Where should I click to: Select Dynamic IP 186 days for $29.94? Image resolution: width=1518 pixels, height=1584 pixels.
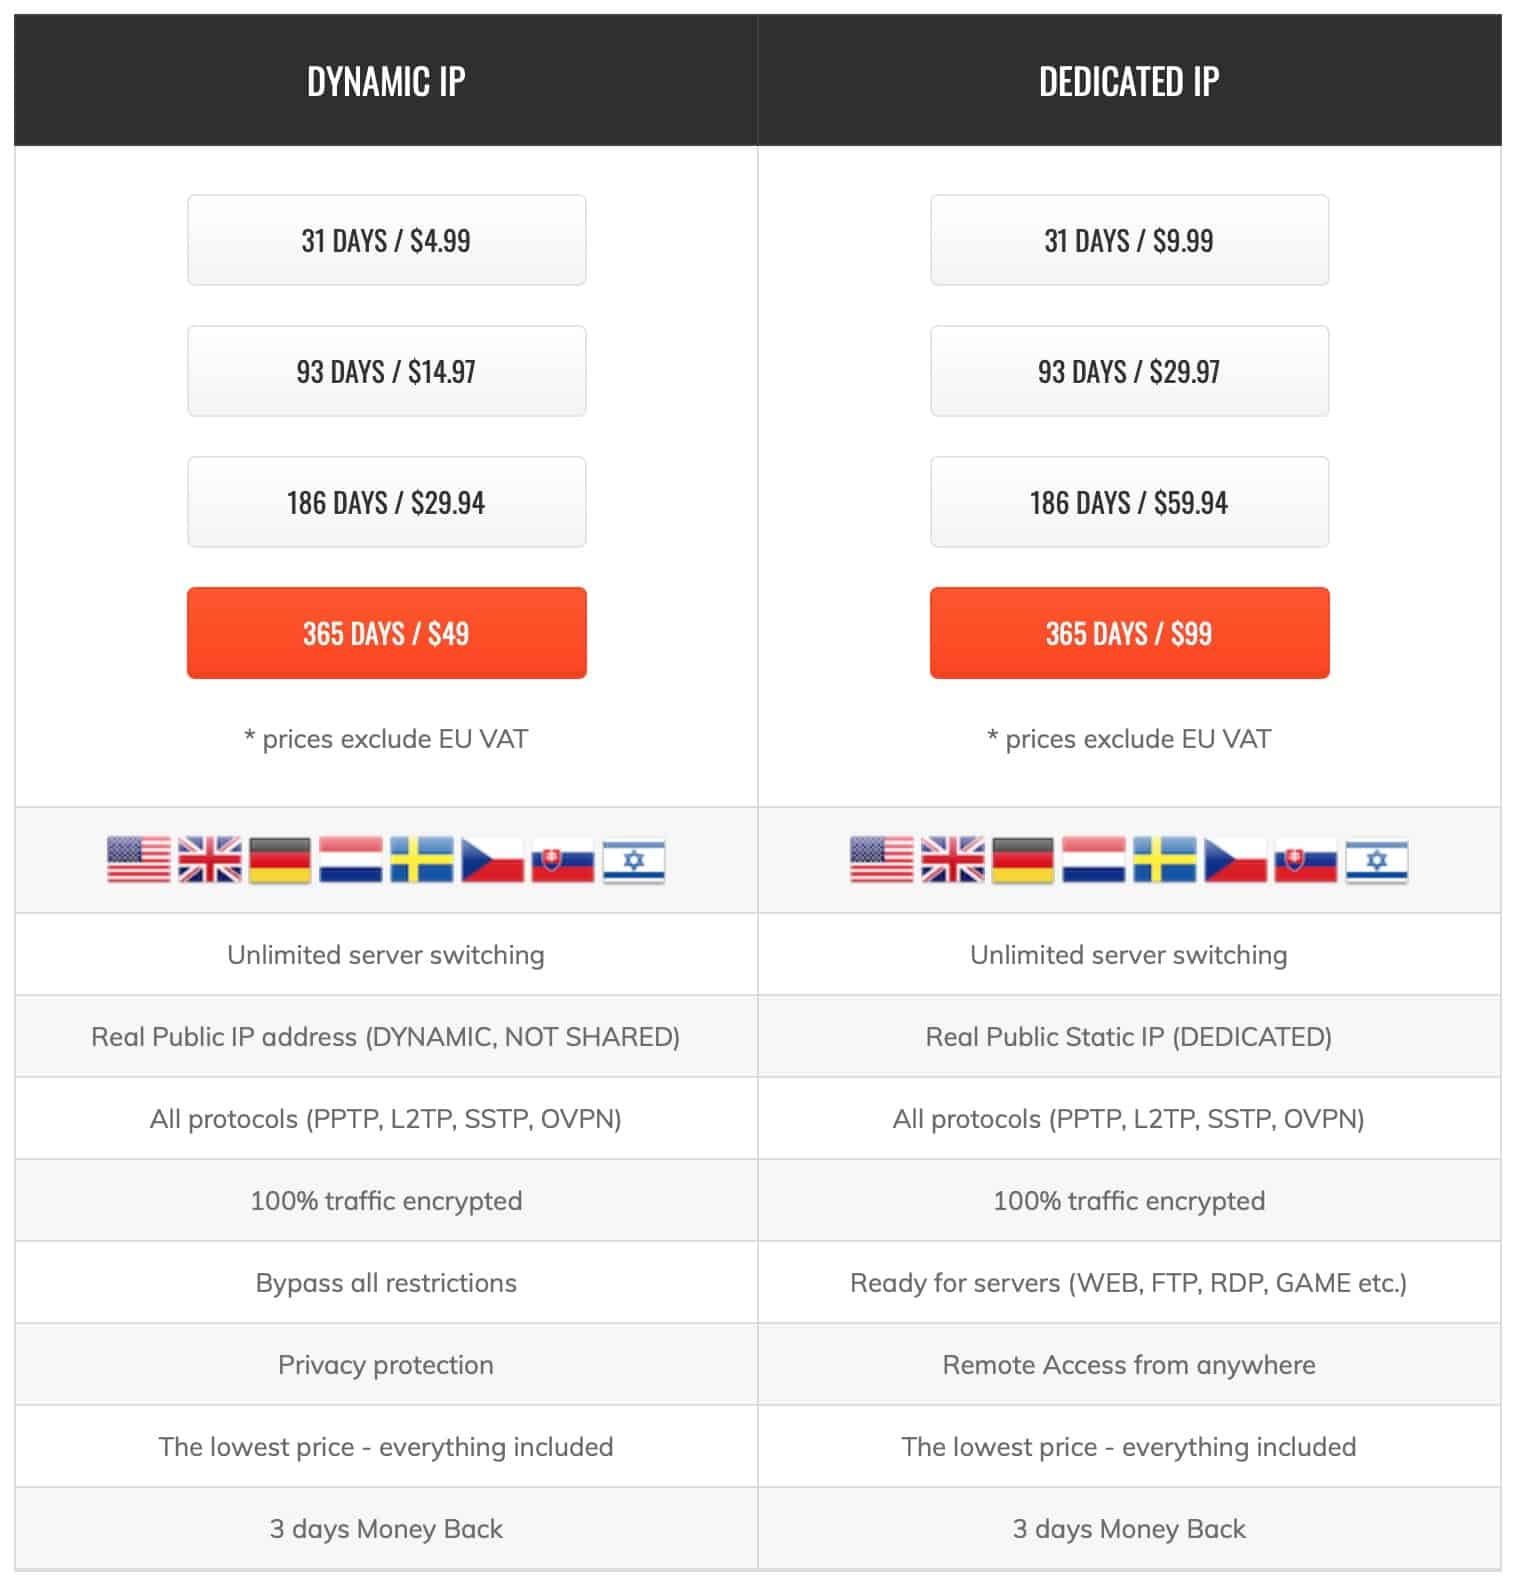pos(386,502)
